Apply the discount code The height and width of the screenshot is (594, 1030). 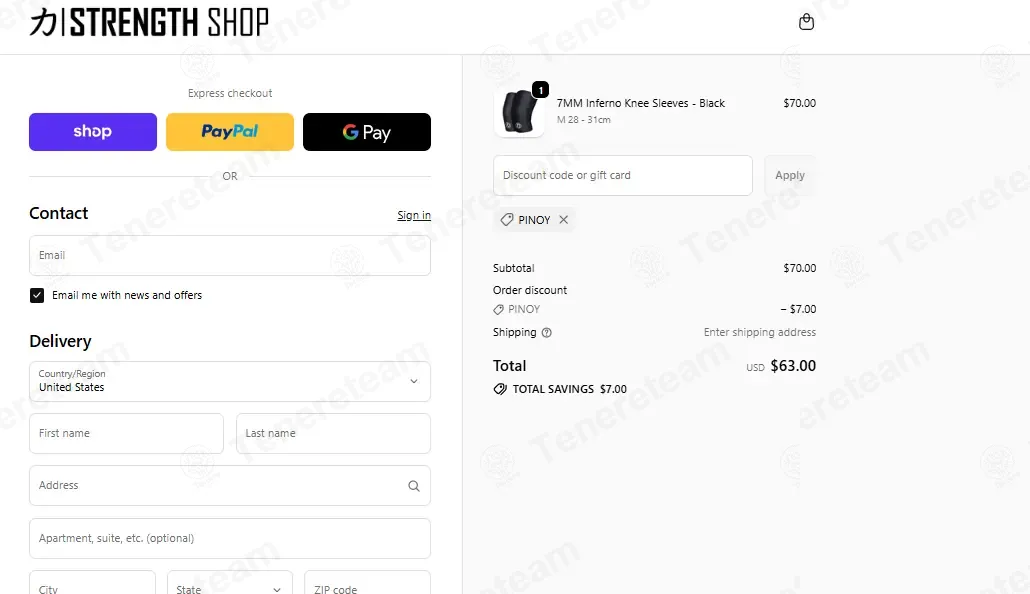click(790, 175)
